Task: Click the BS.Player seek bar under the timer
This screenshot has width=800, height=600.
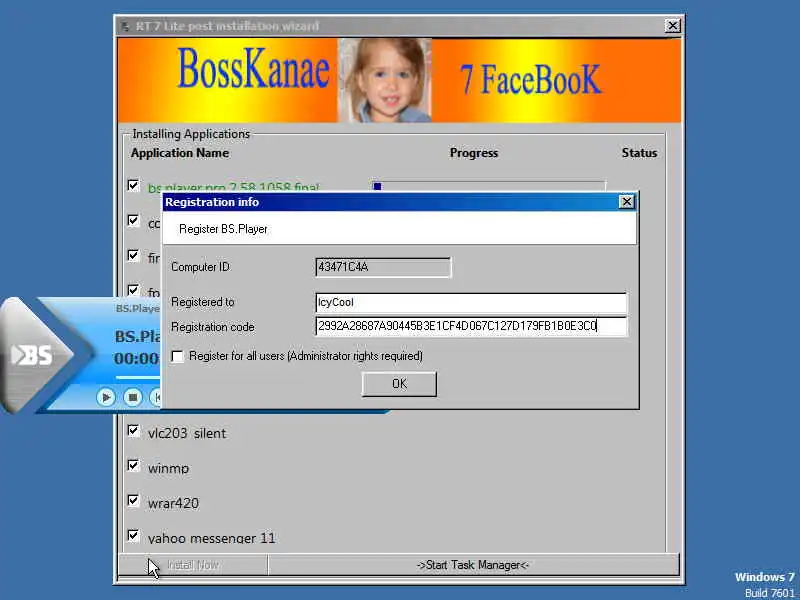Action: [x=138, y=378]
